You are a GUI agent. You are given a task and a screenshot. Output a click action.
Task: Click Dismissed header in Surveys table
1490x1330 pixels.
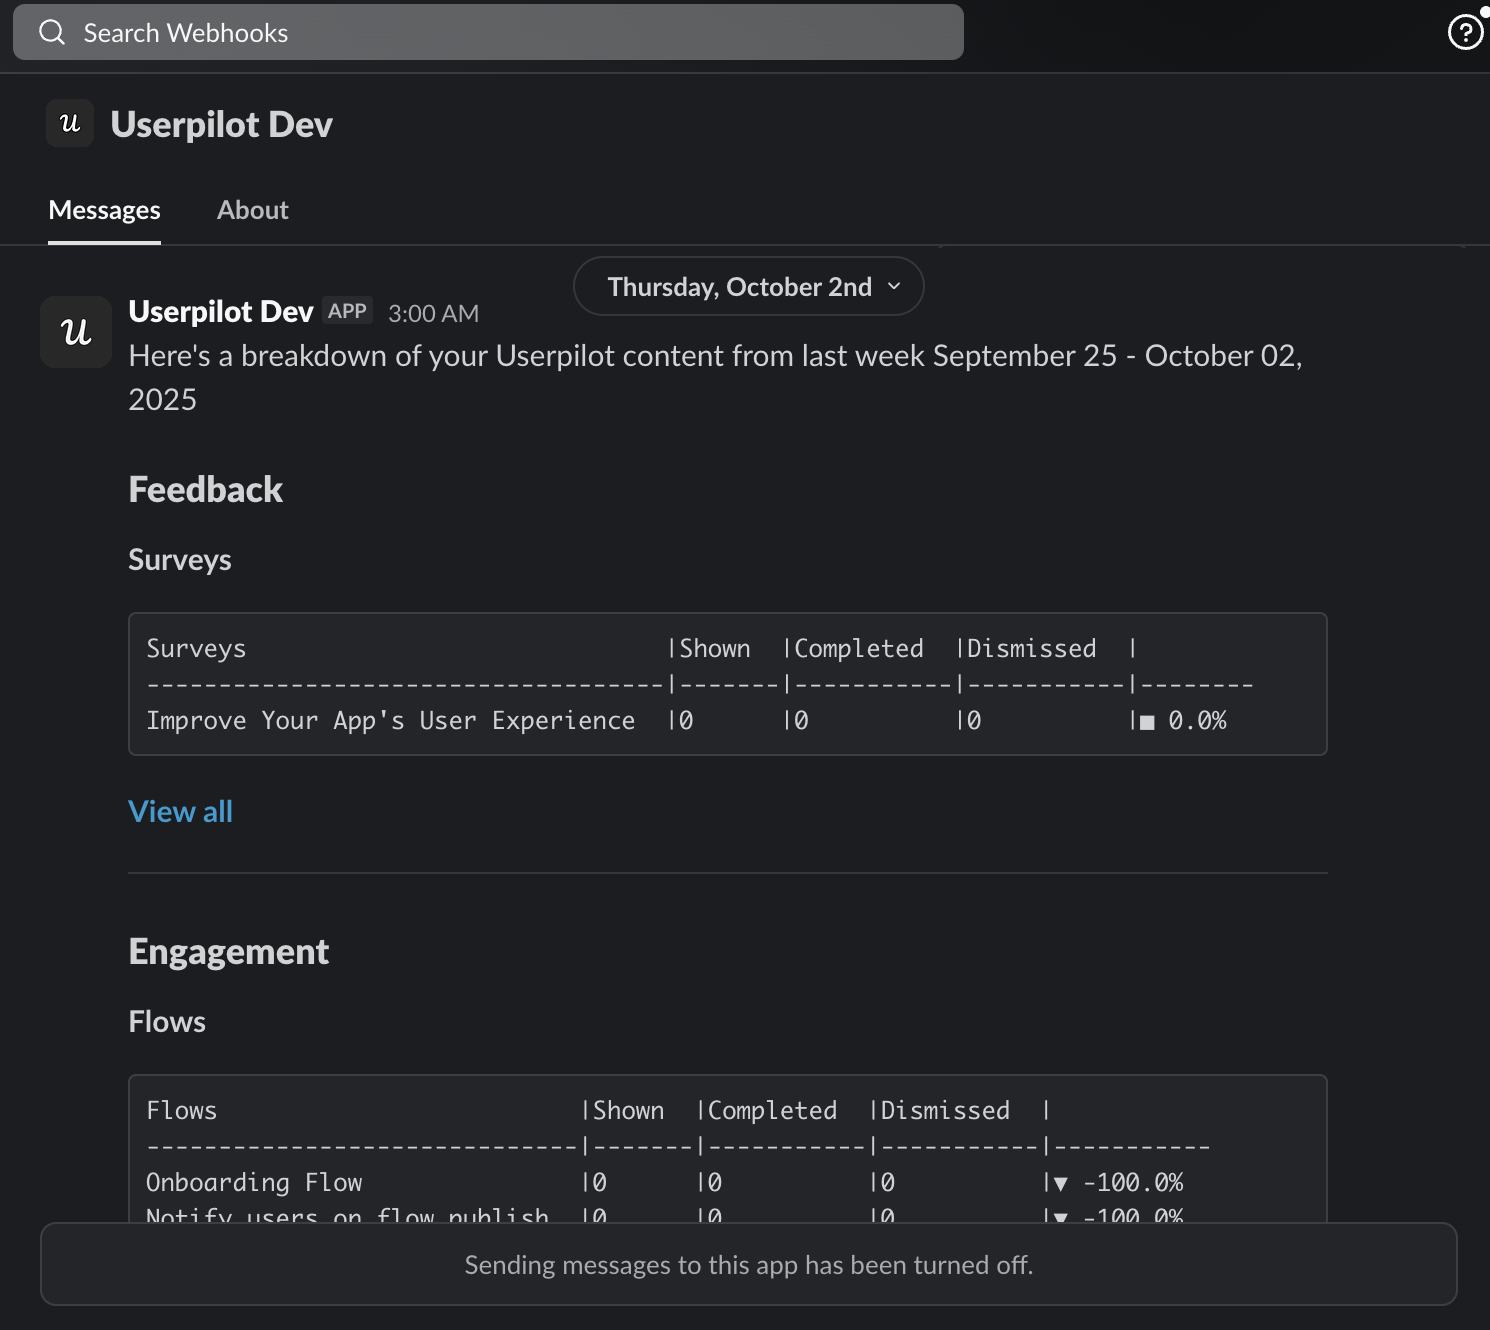(x=1032, y=649)
